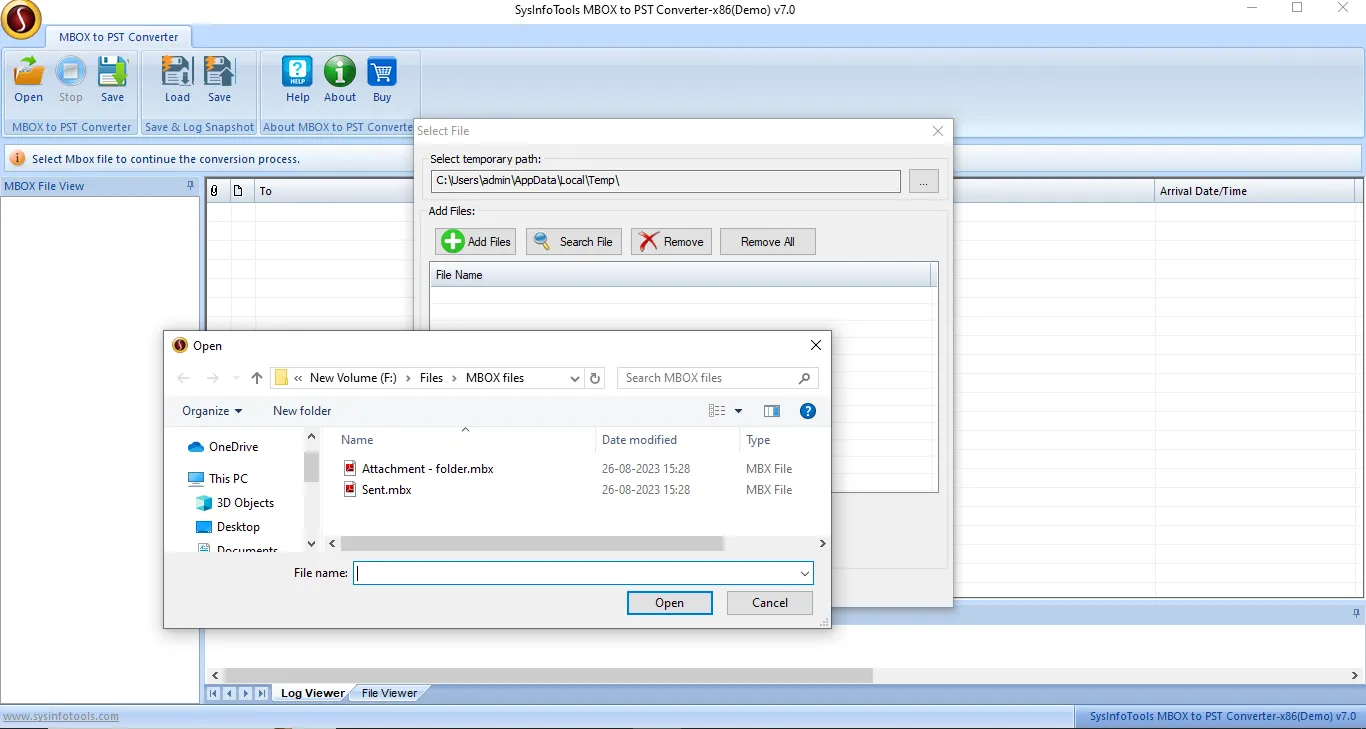Open the Organize dropdown menu

click(x=212, y=411)
